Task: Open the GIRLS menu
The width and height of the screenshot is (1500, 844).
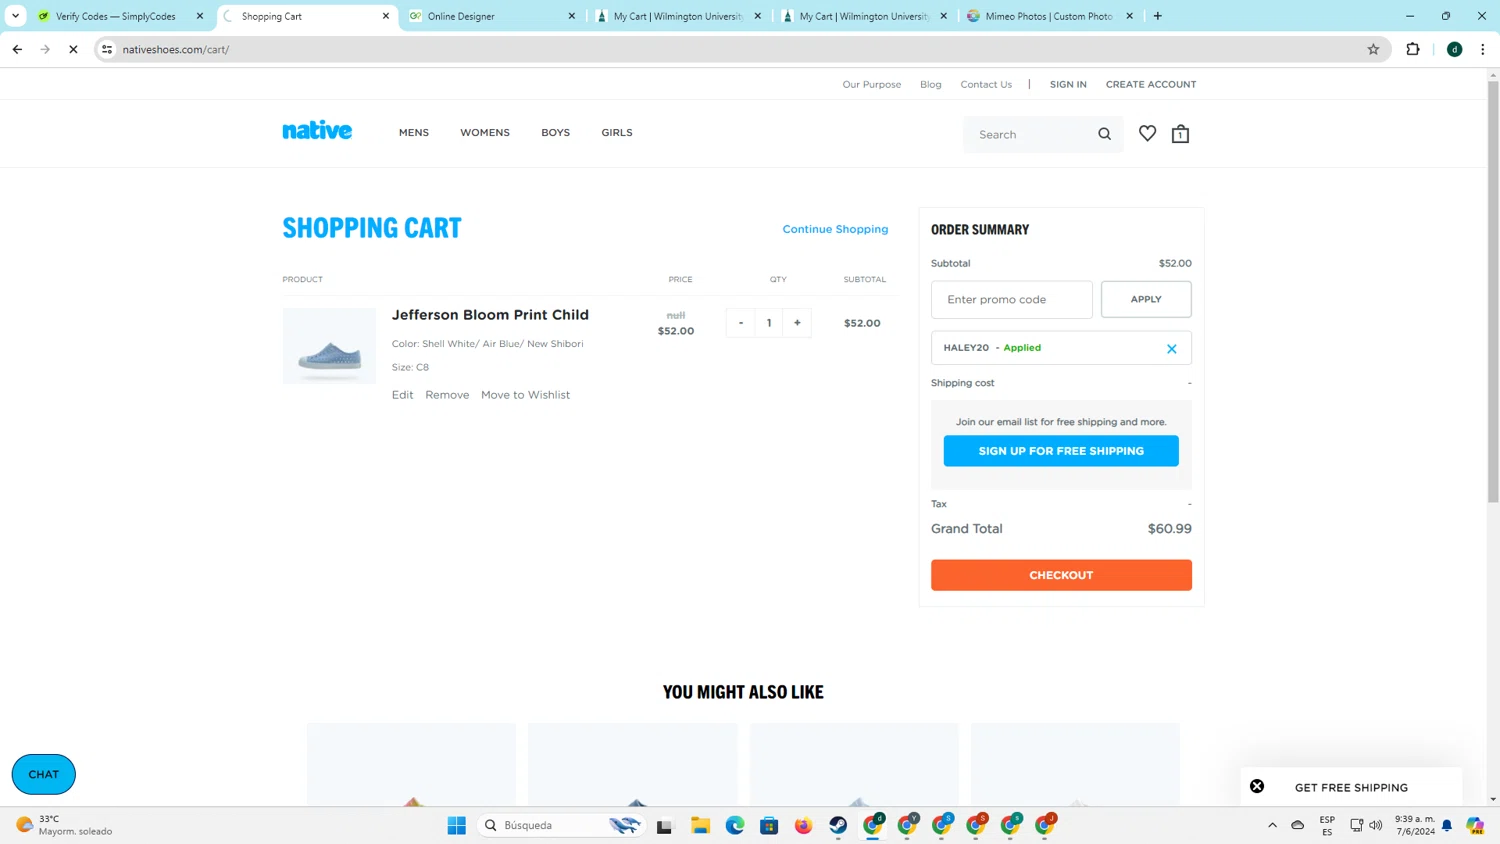Action: (617, 132)
